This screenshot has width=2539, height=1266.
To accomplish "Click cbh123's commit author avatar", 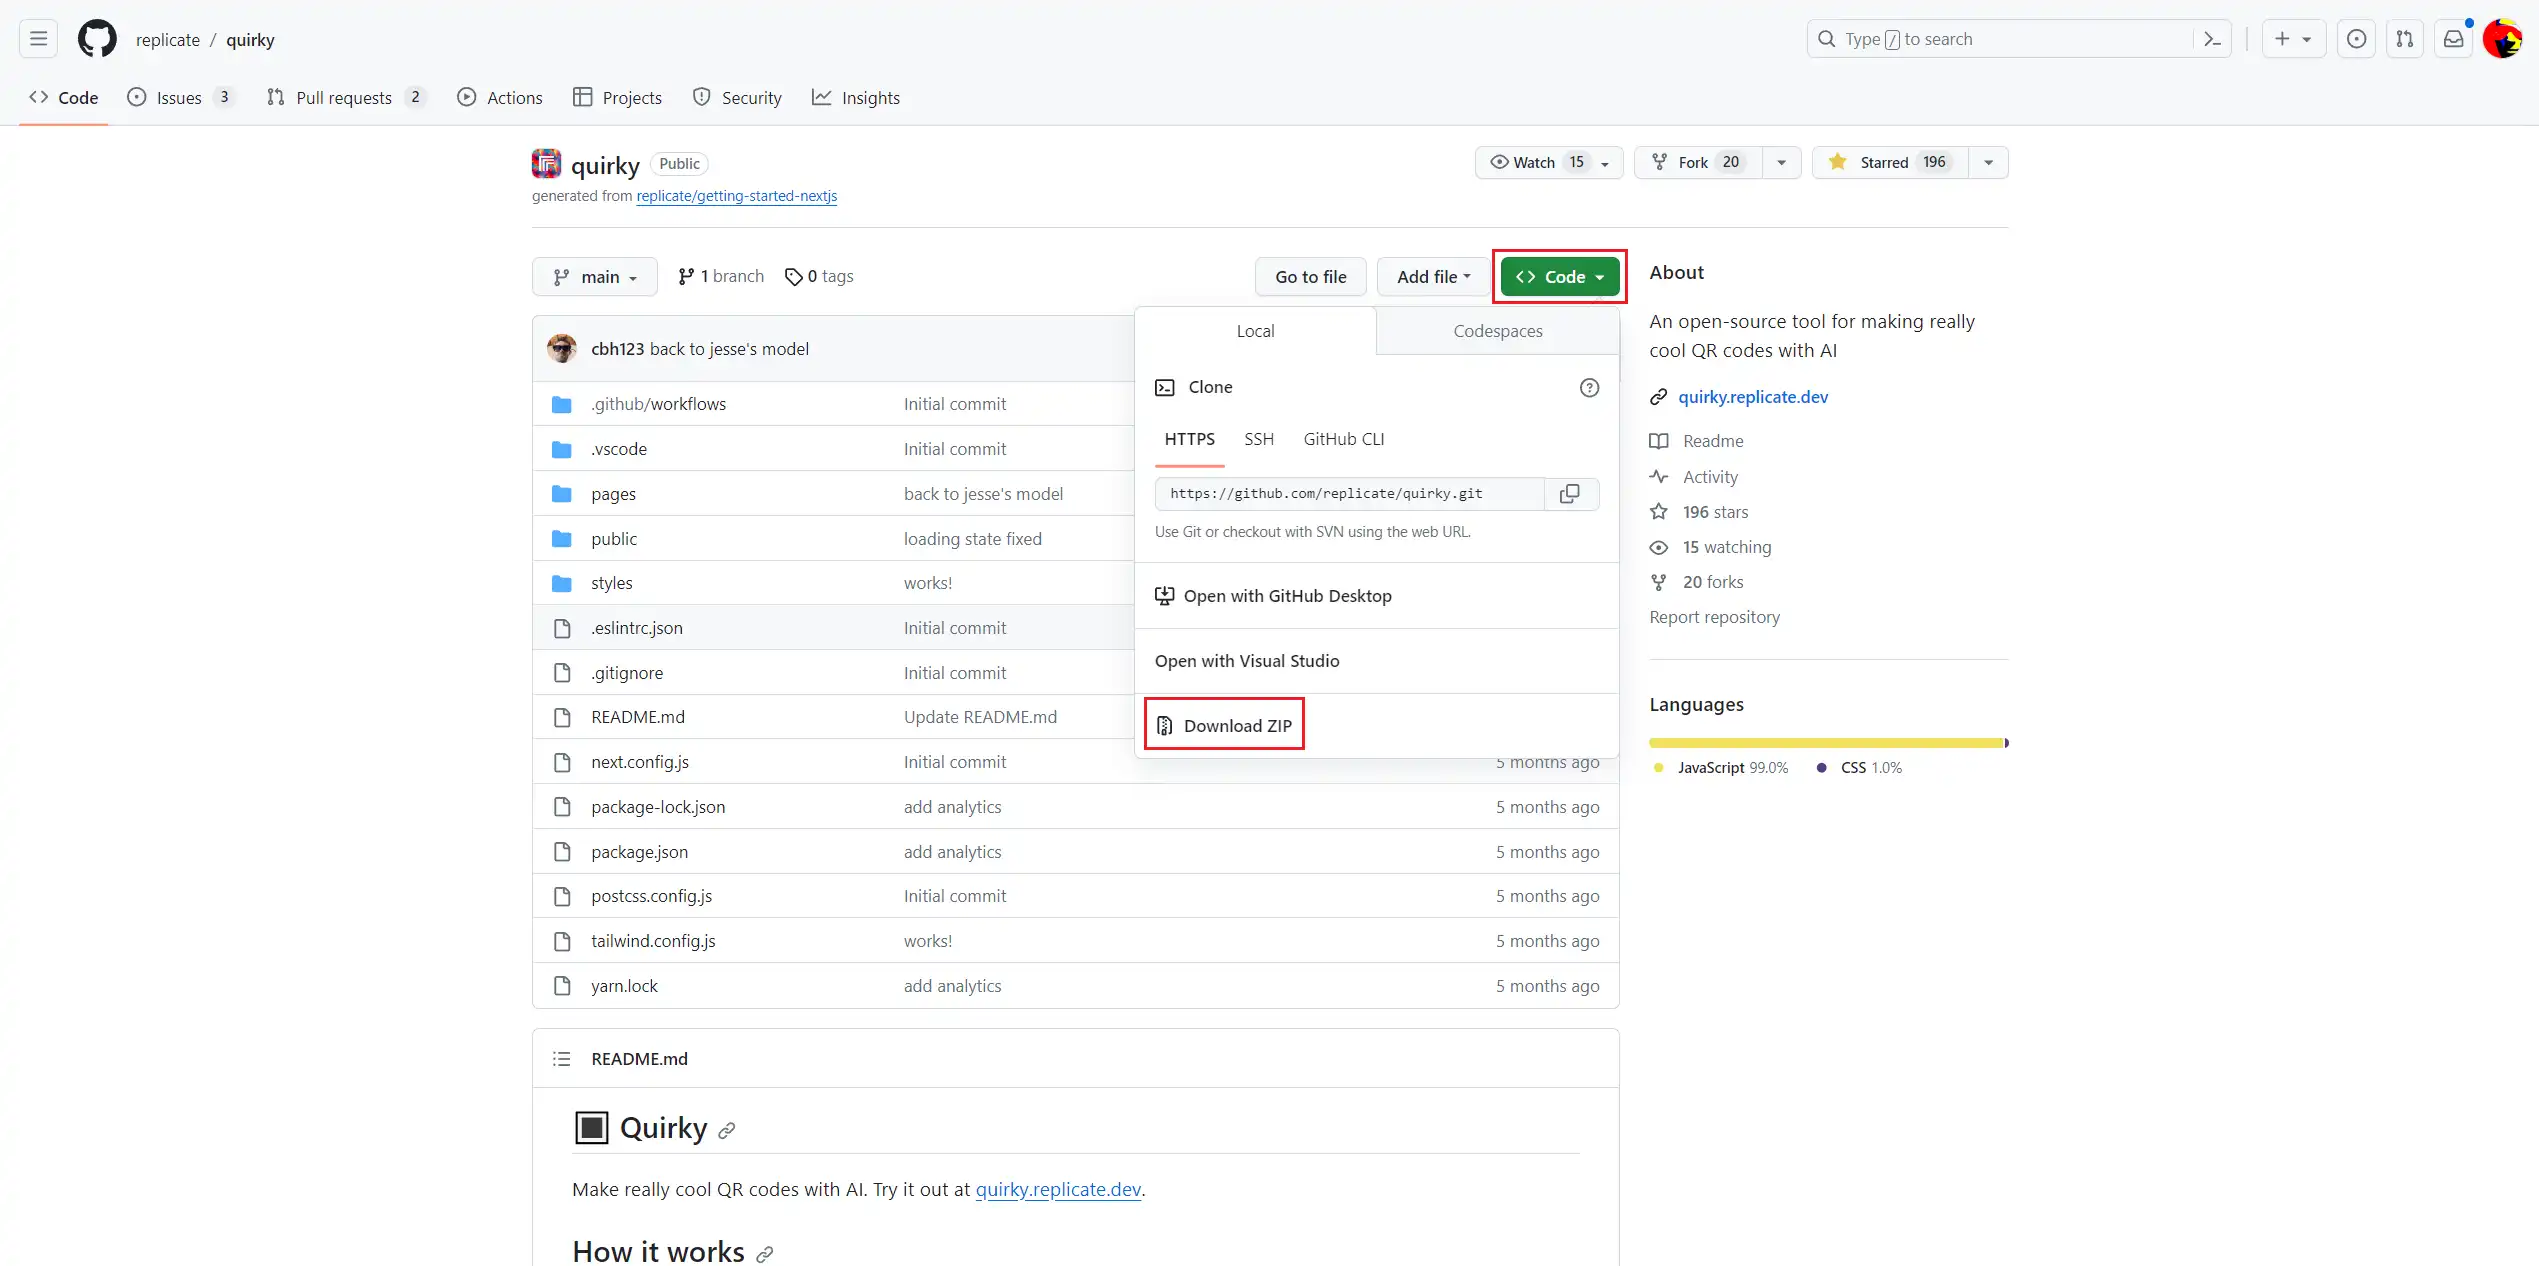I will 562,348.
